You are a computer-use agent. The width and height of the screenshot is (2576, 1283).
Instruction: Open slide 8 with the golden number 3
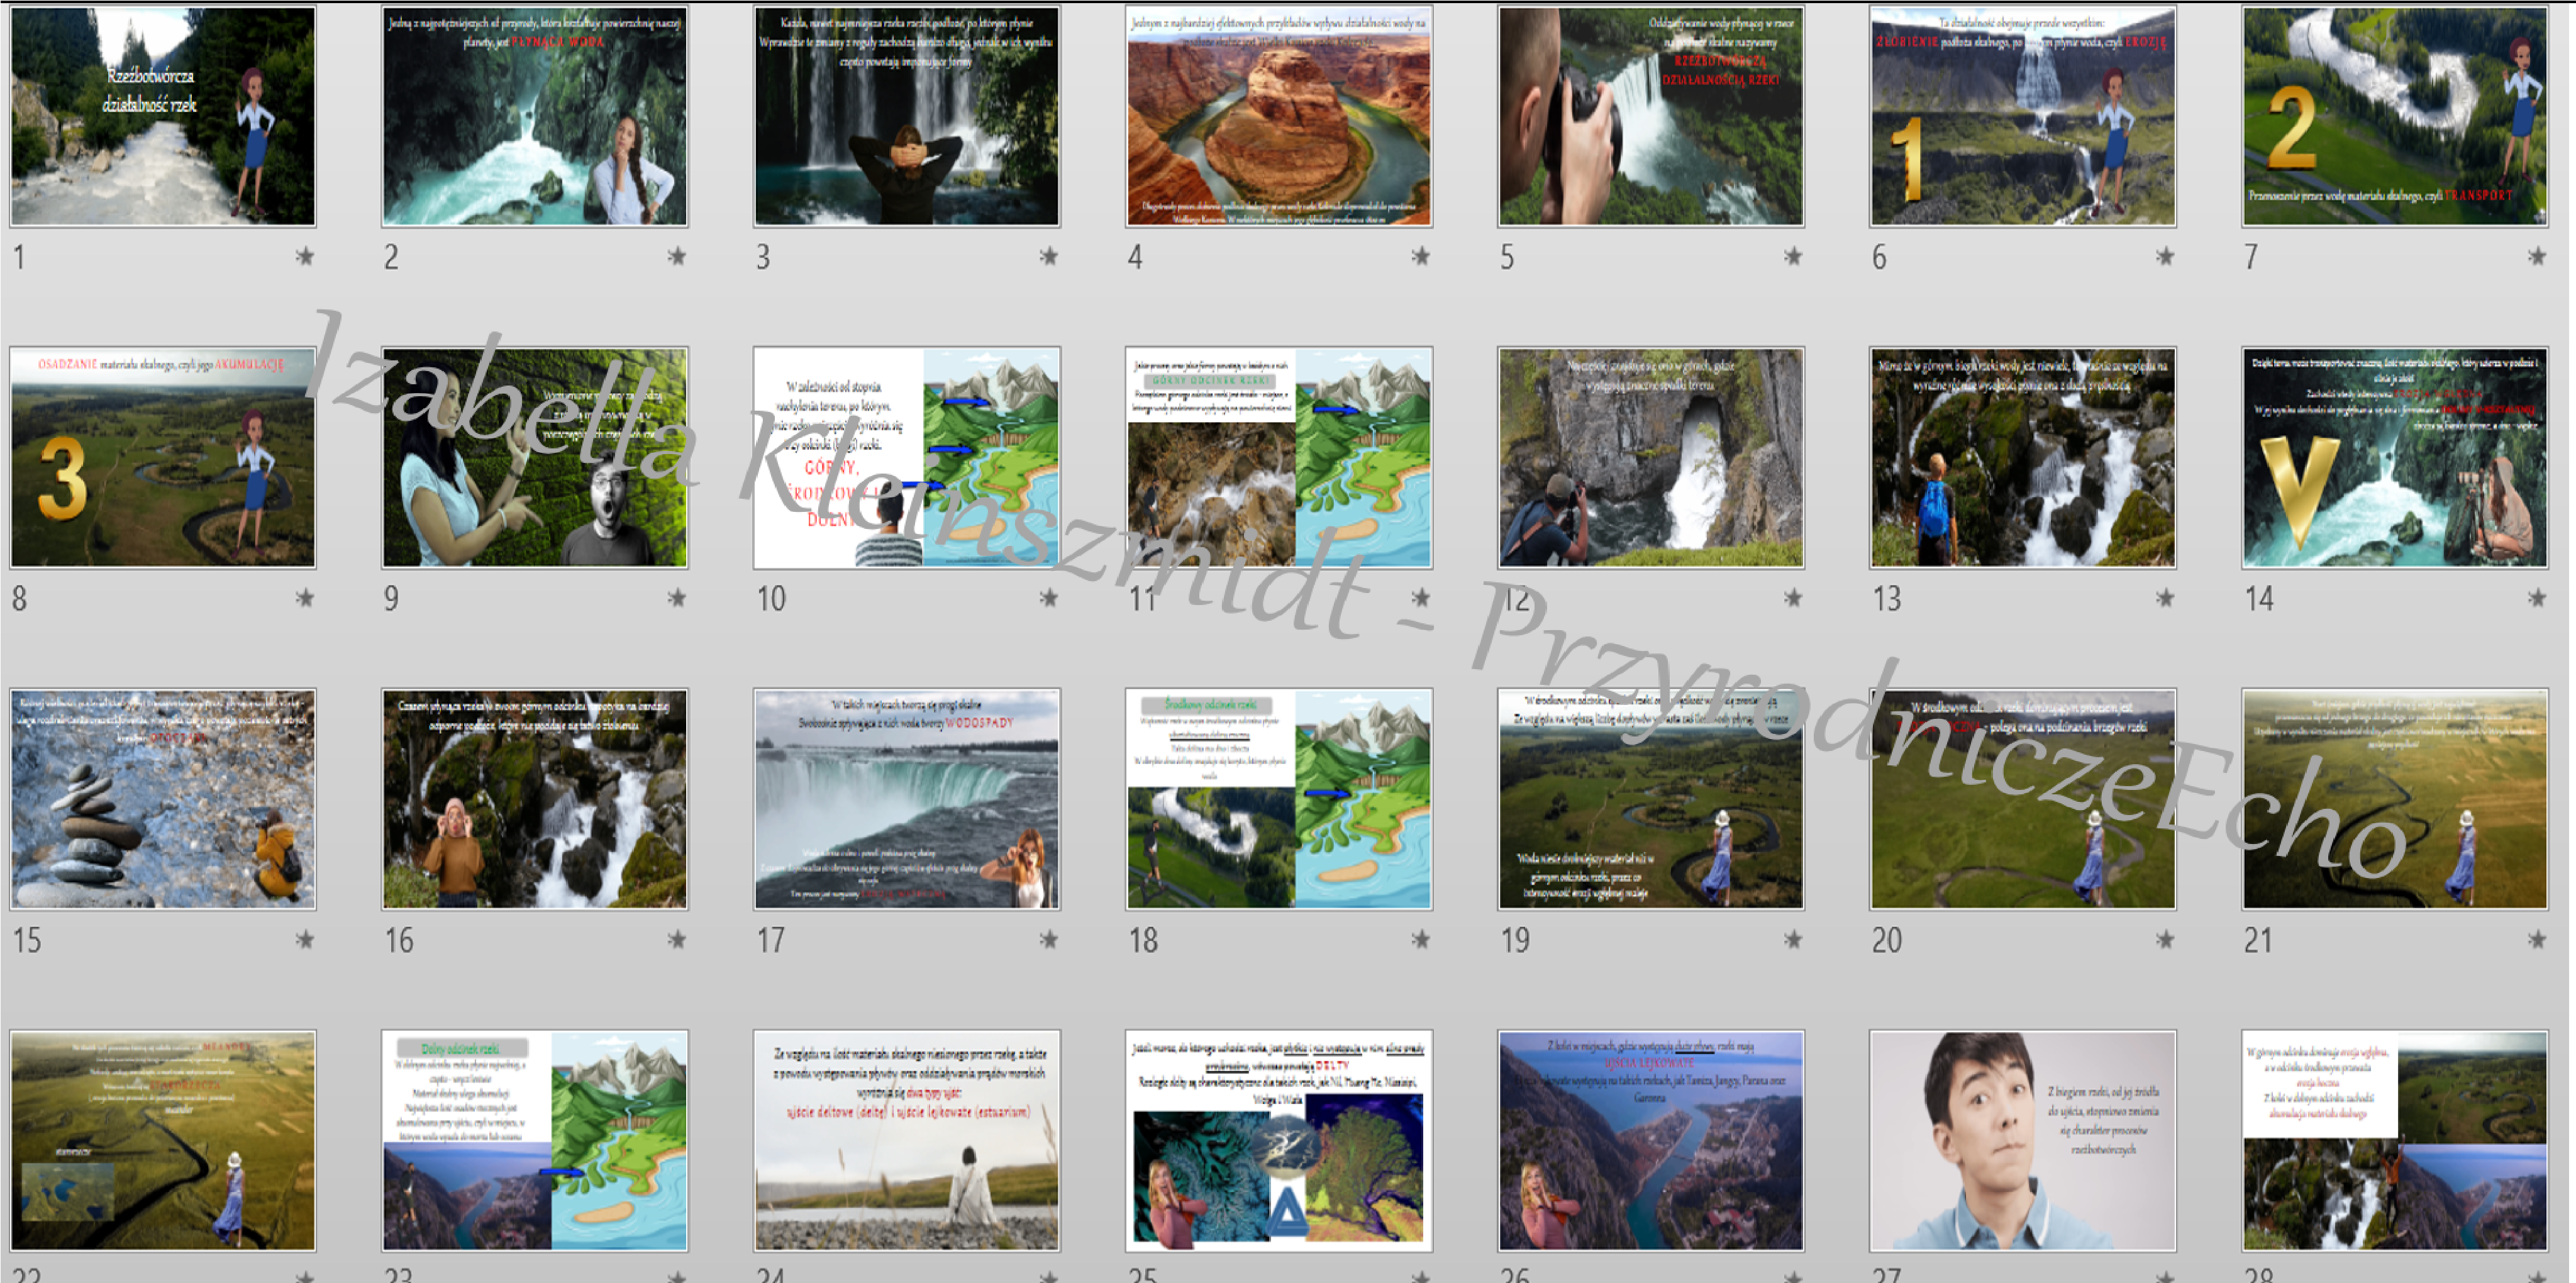tap(163, 458)
